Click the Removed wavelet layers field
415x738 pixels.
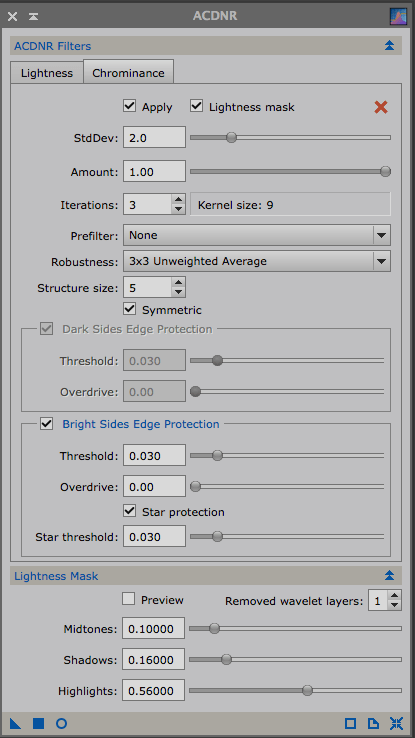coord(378,601)
